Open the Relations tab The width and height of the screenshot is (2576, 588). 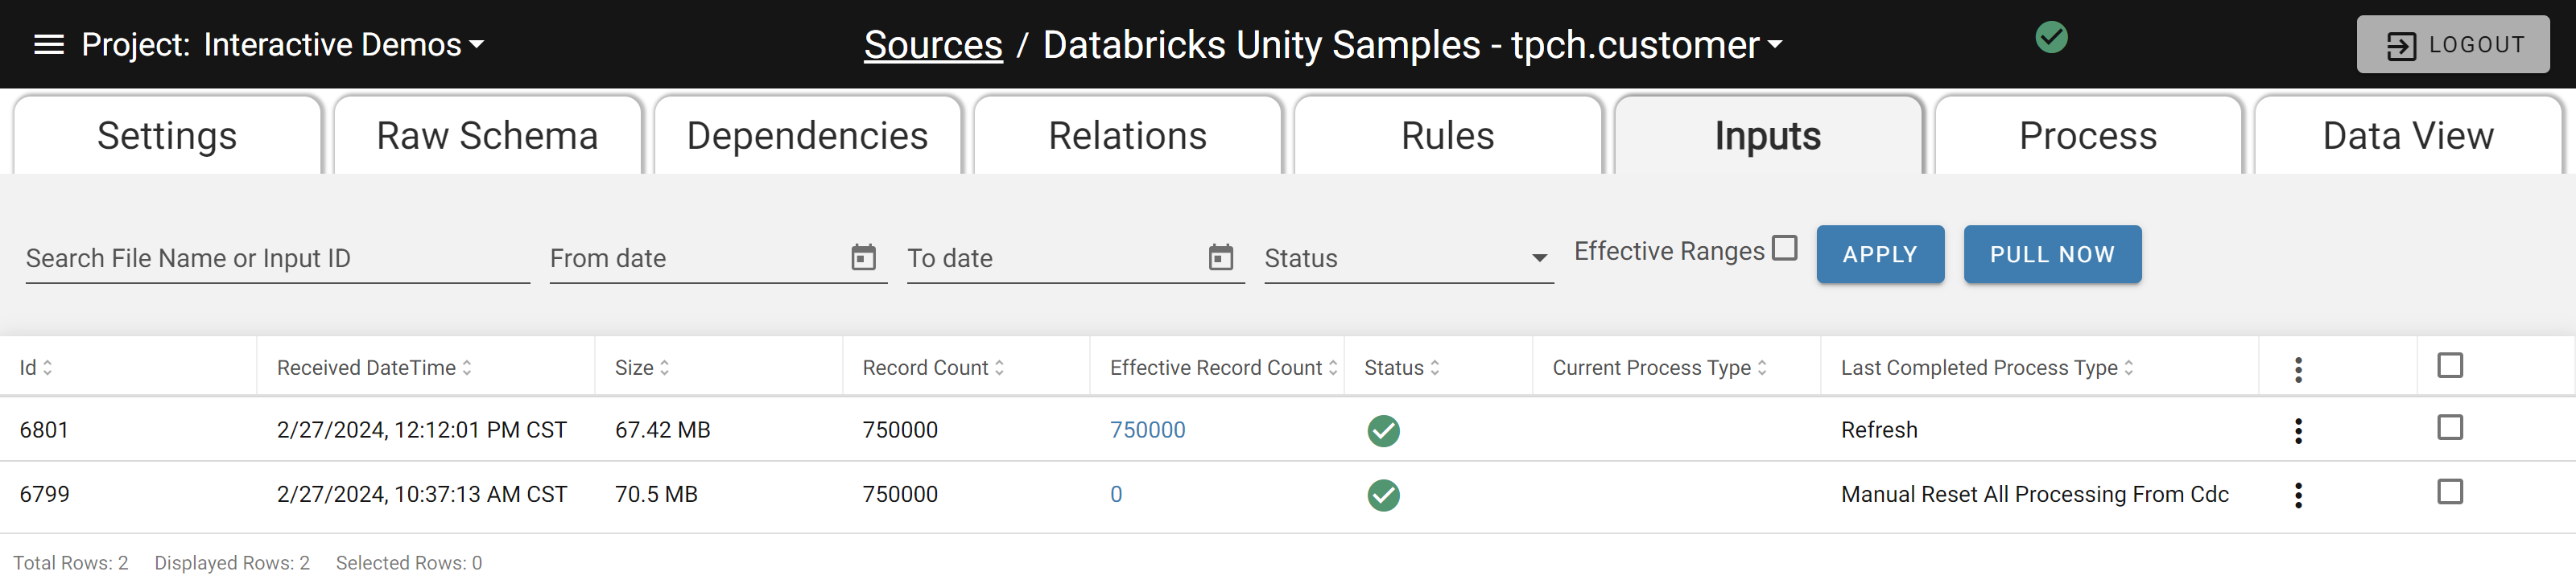(x=1127, y=135)
